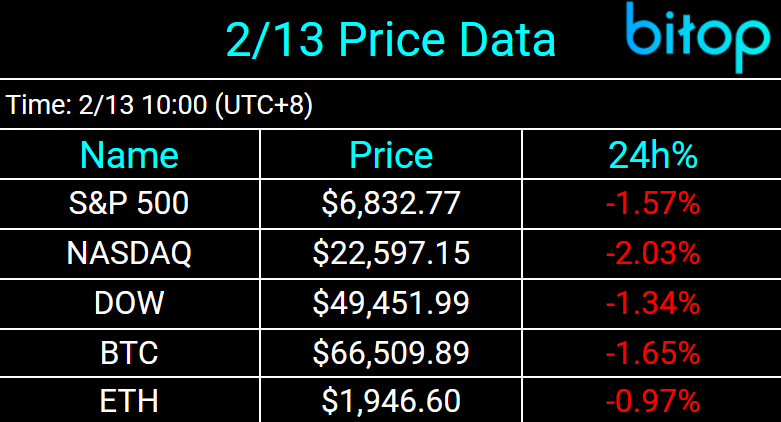Select the 24h% column header
Screen dimensions: 781x422
coord(652,155)
